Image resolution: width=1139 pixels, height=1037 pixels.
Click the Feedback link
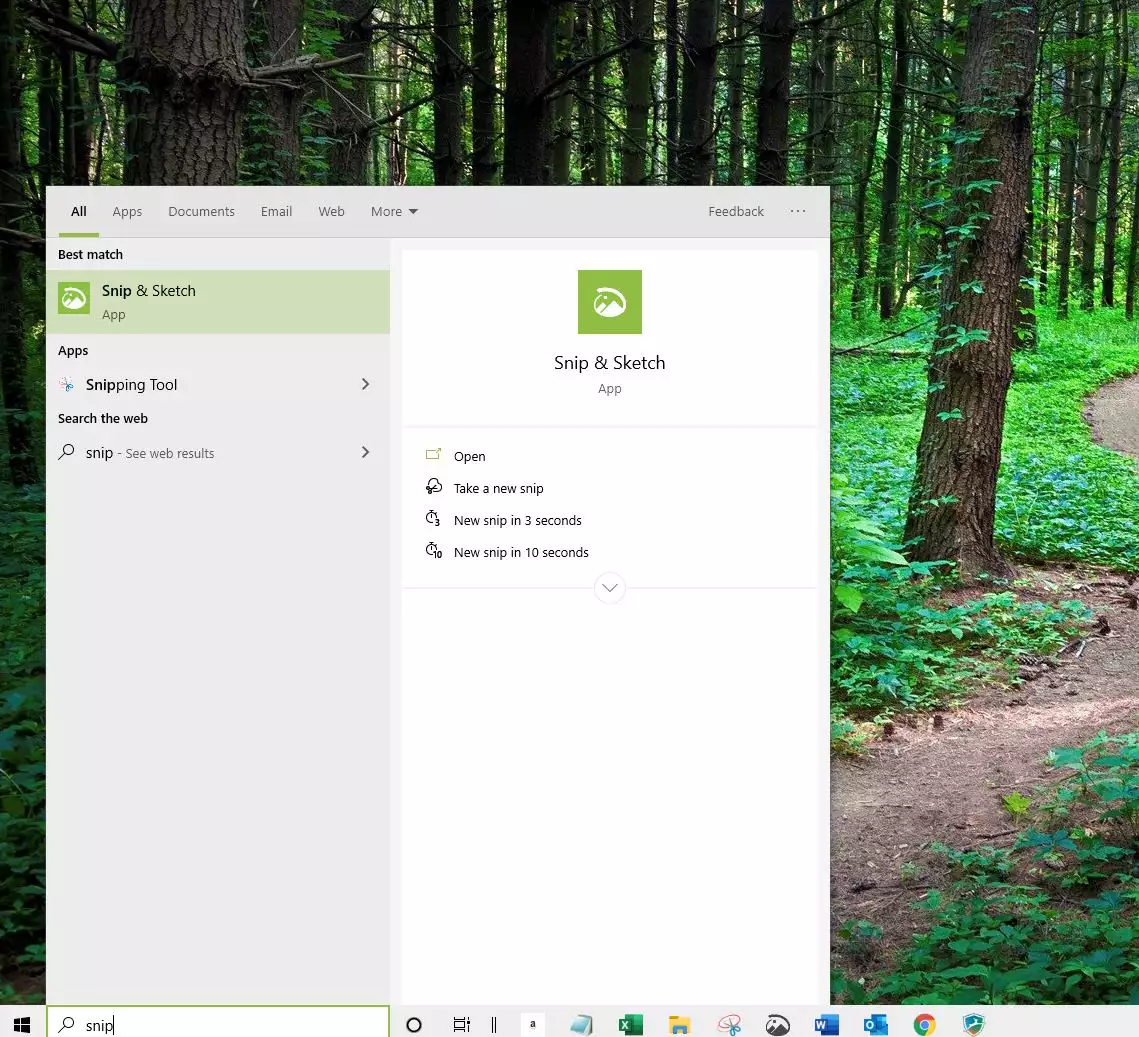736,211
